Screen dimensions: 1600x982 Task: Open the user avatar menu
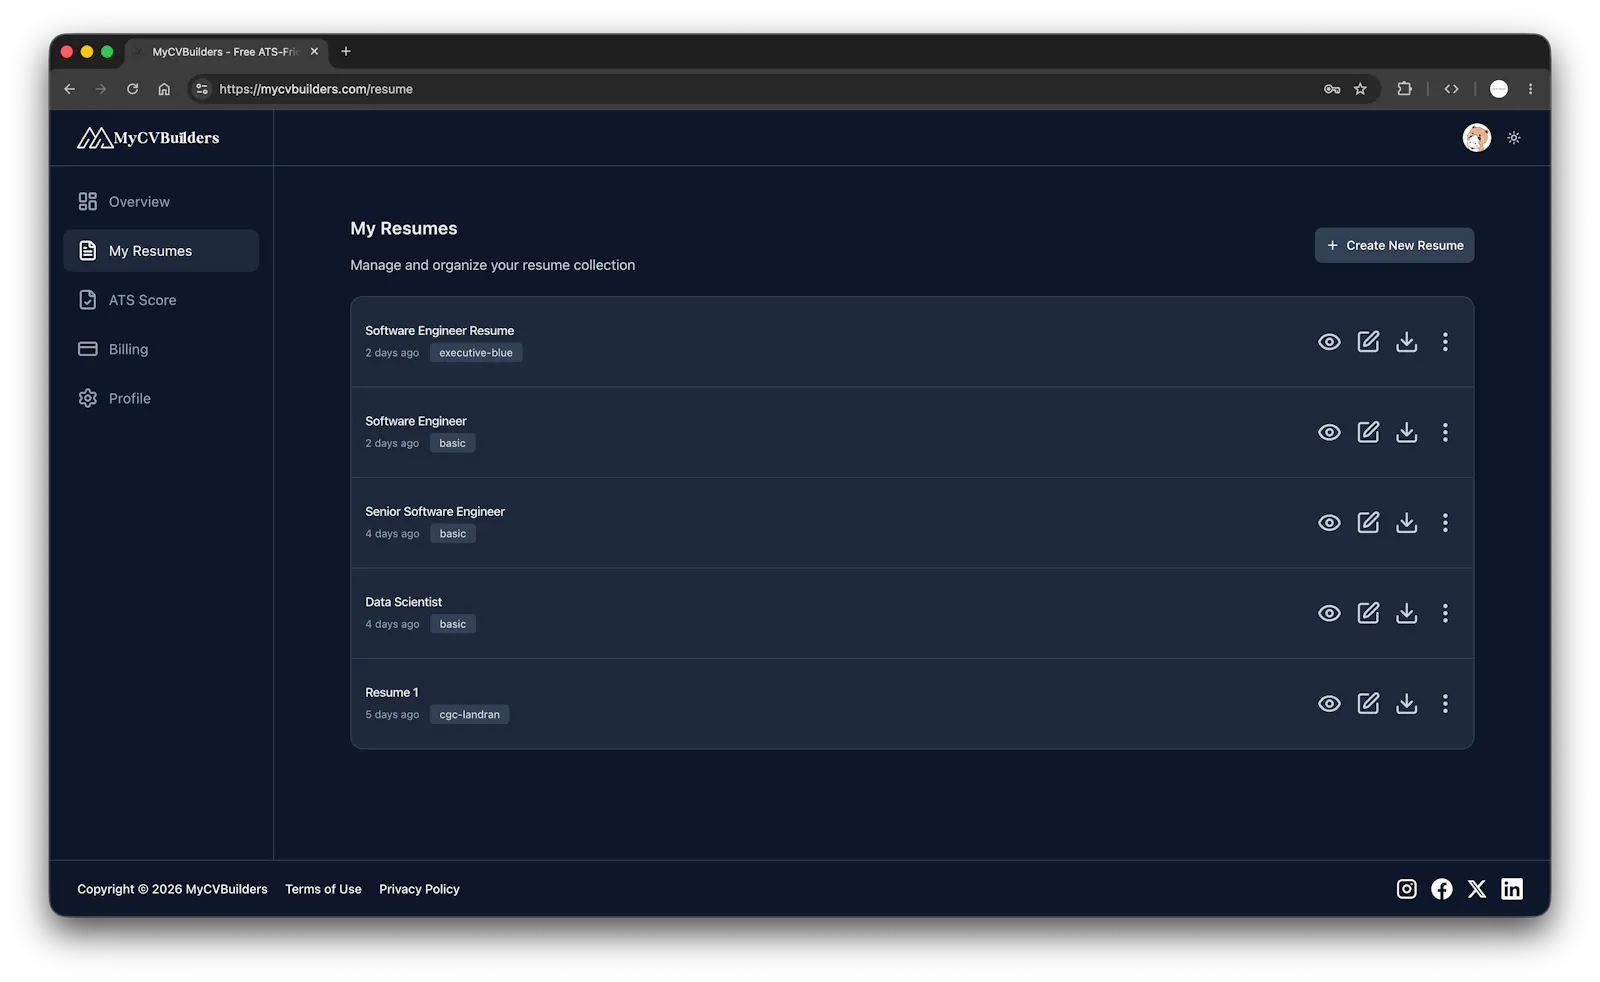pos(1477,138)
